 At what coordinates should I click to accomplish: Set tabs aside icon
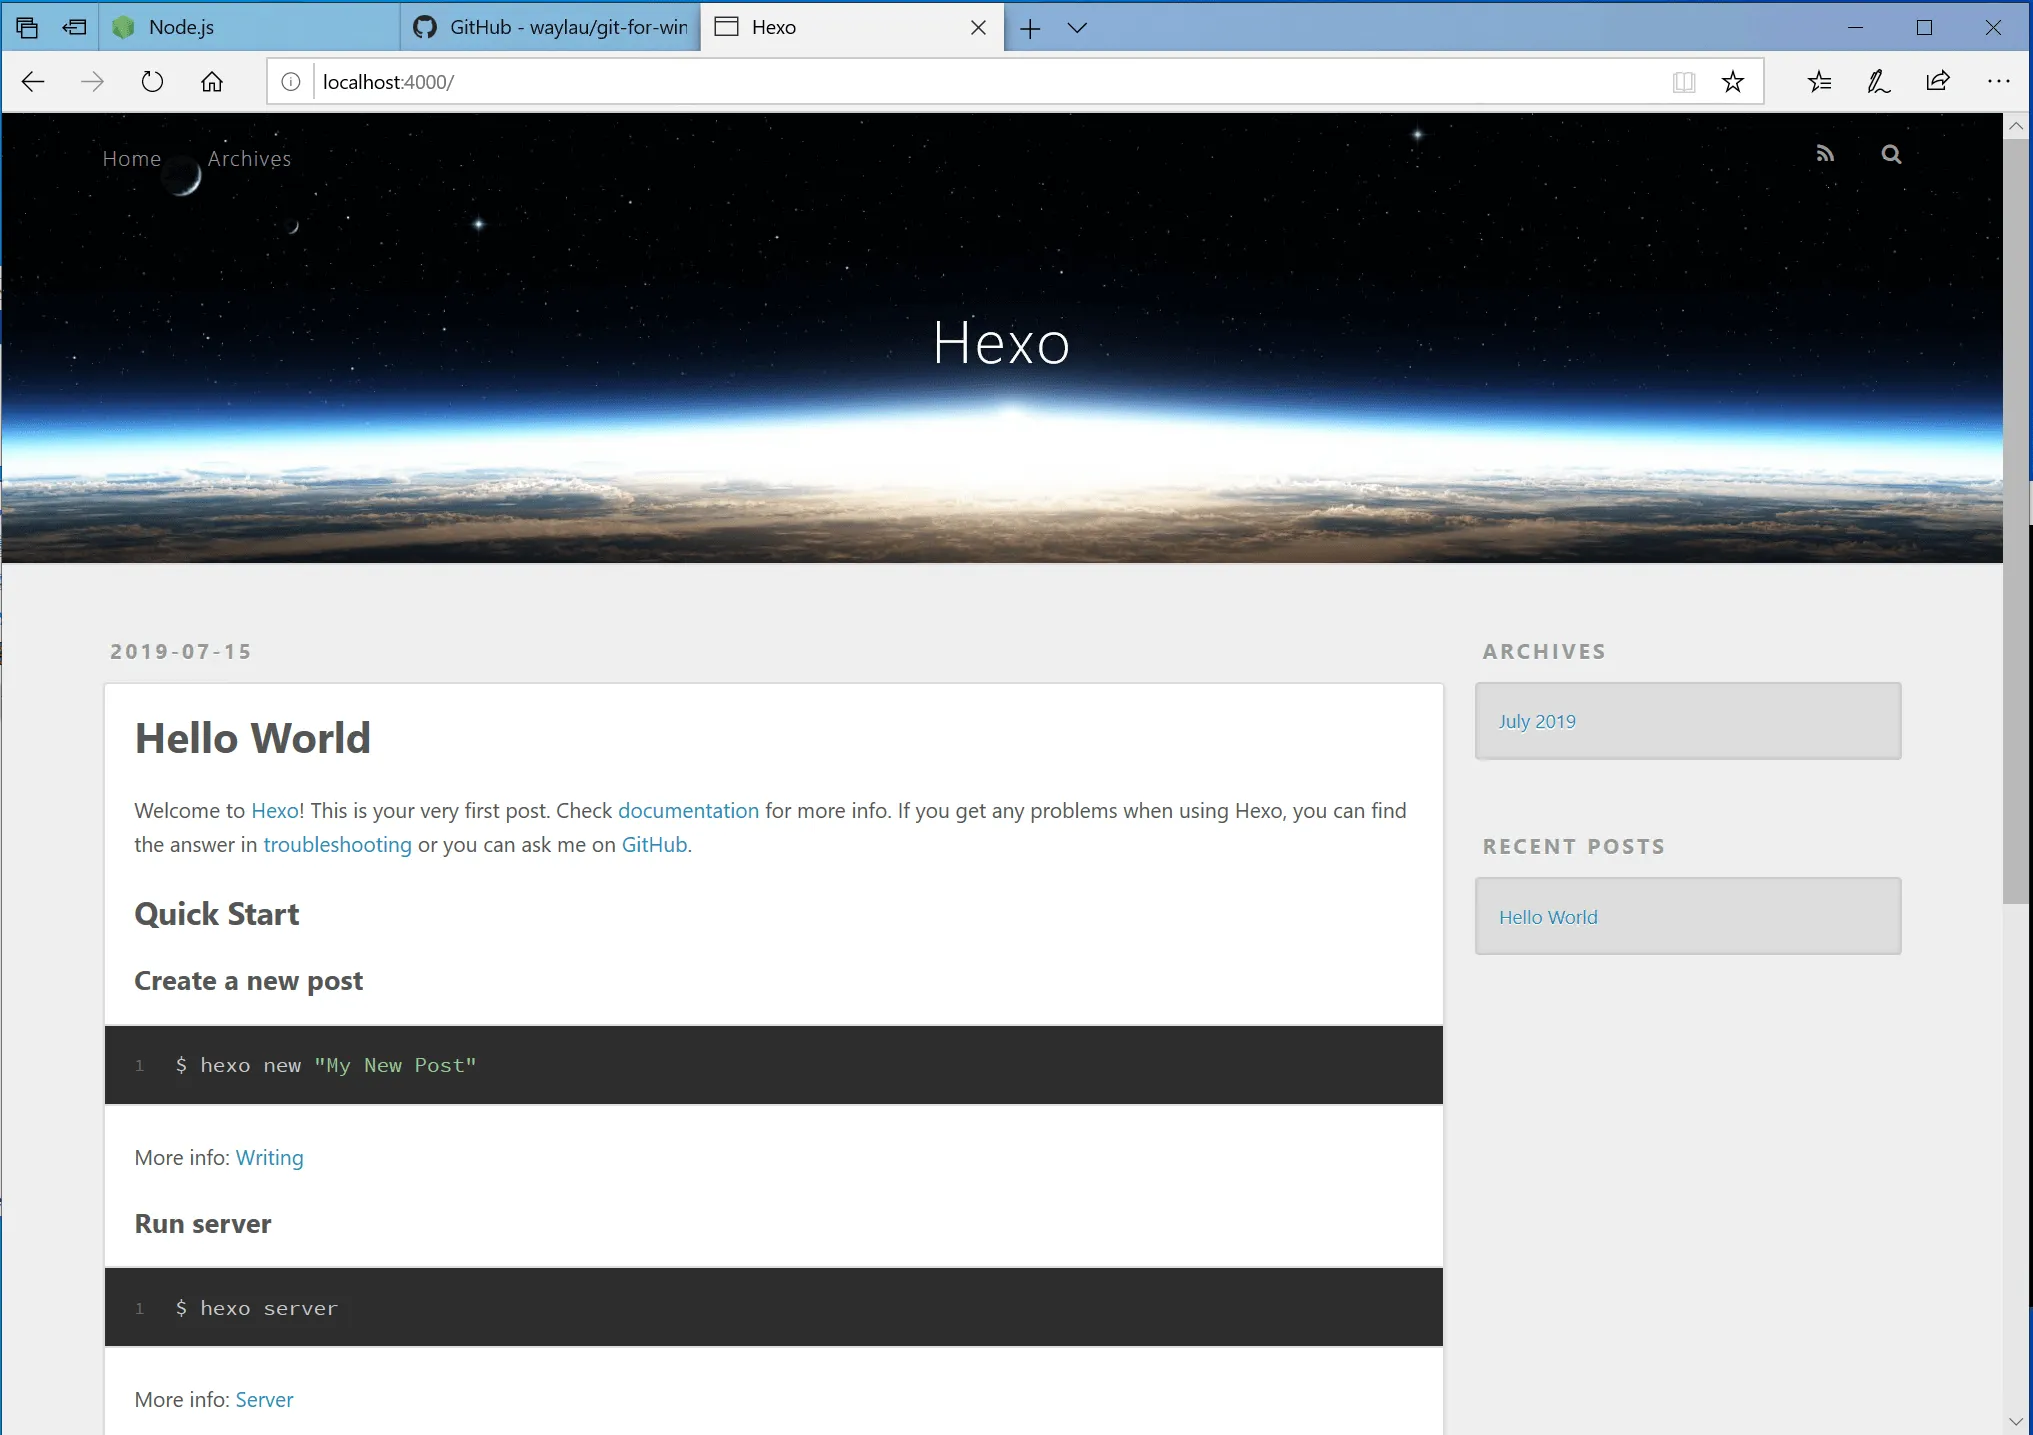pos(74,28)
